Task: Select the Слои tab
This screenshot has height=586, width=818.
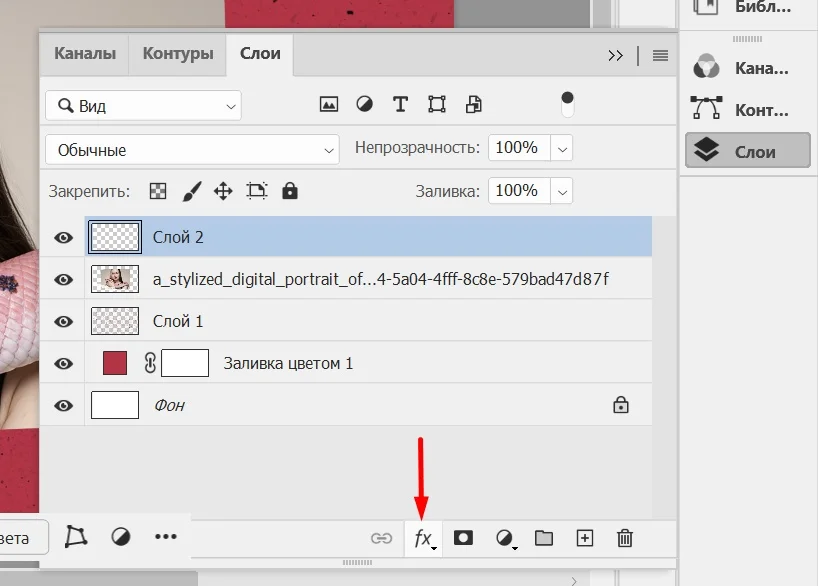Action: (260, 53)
